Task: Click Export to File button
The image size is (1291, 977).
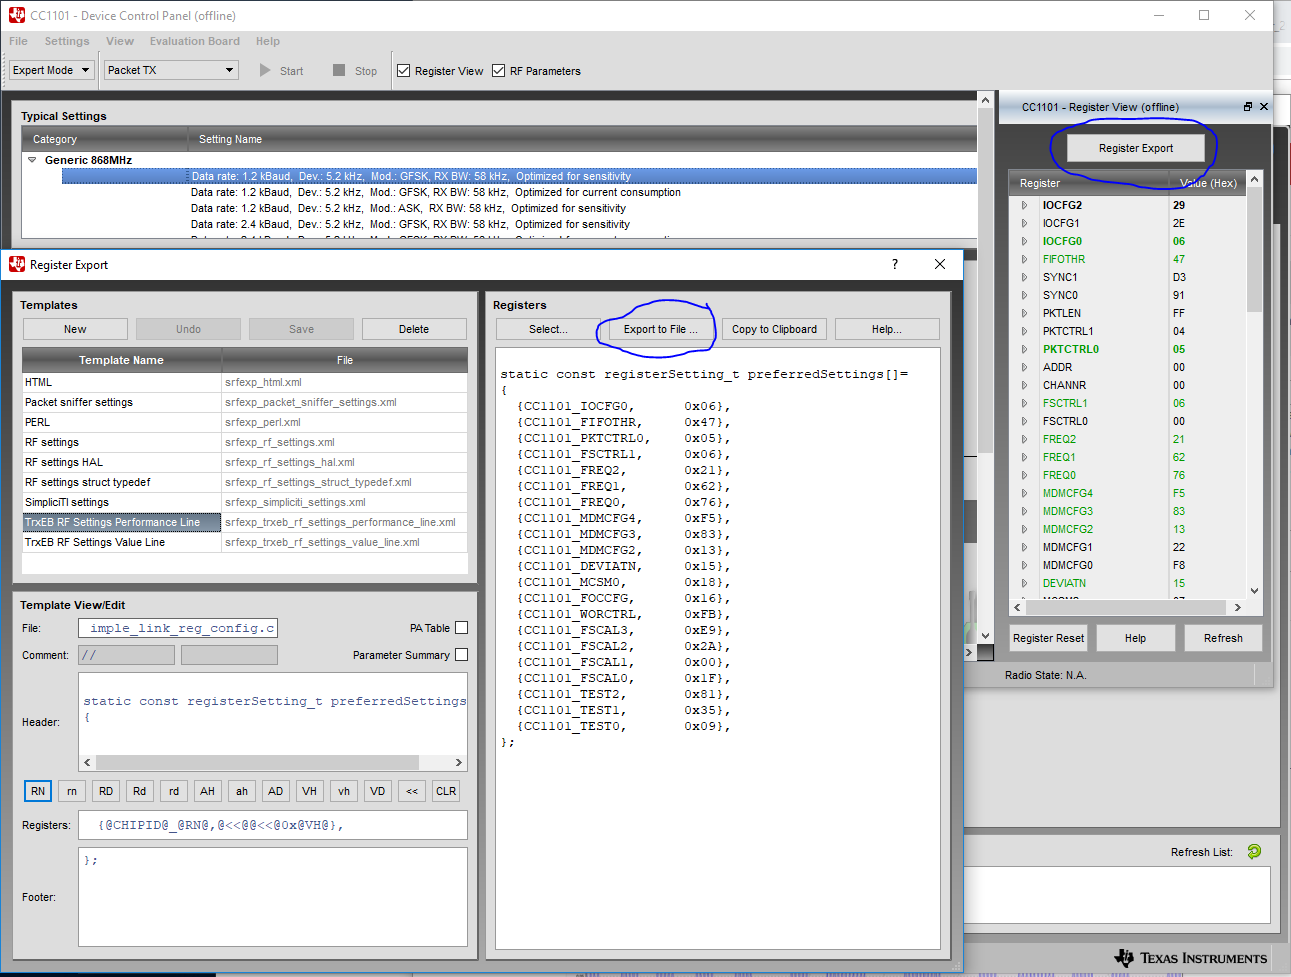Action: (661, 329)
